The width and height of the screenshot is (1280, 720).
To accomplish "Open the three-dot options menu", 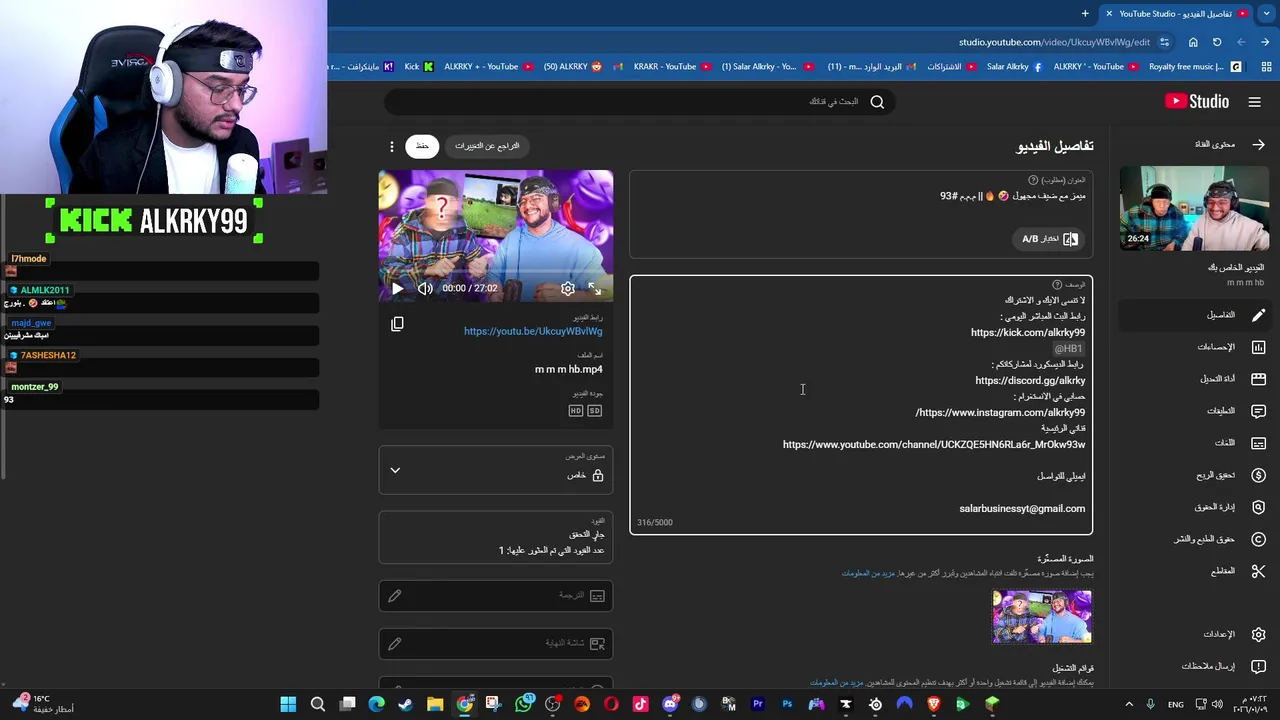I will coord(392,146).
